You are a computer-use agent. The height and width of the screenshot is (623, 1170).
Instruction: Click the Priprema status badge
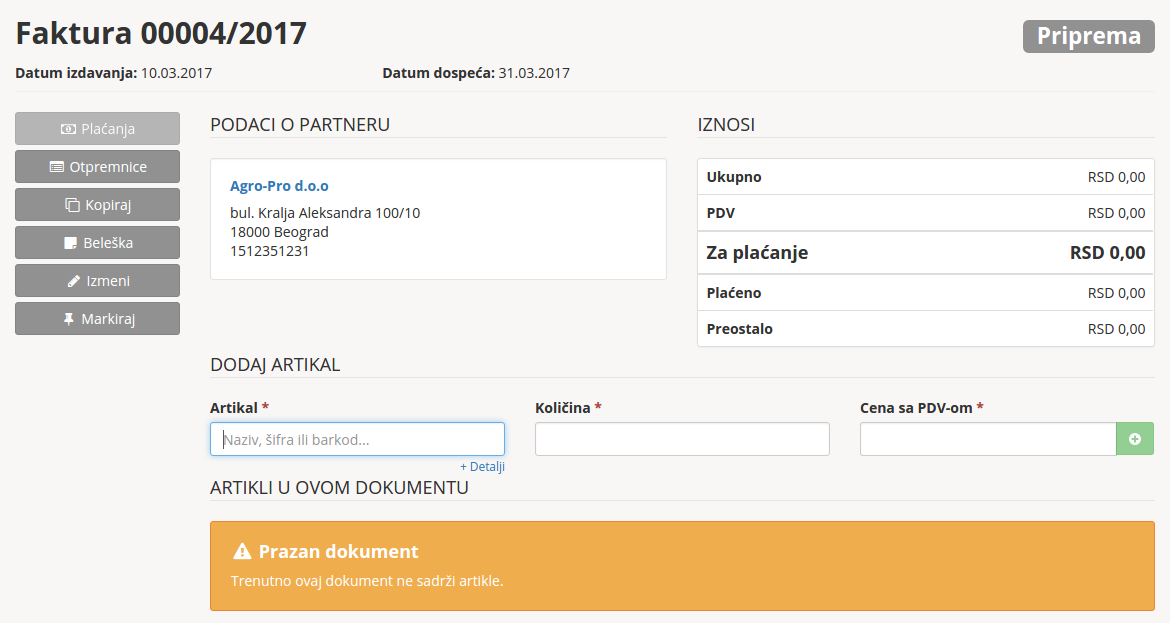[1088, 36]
